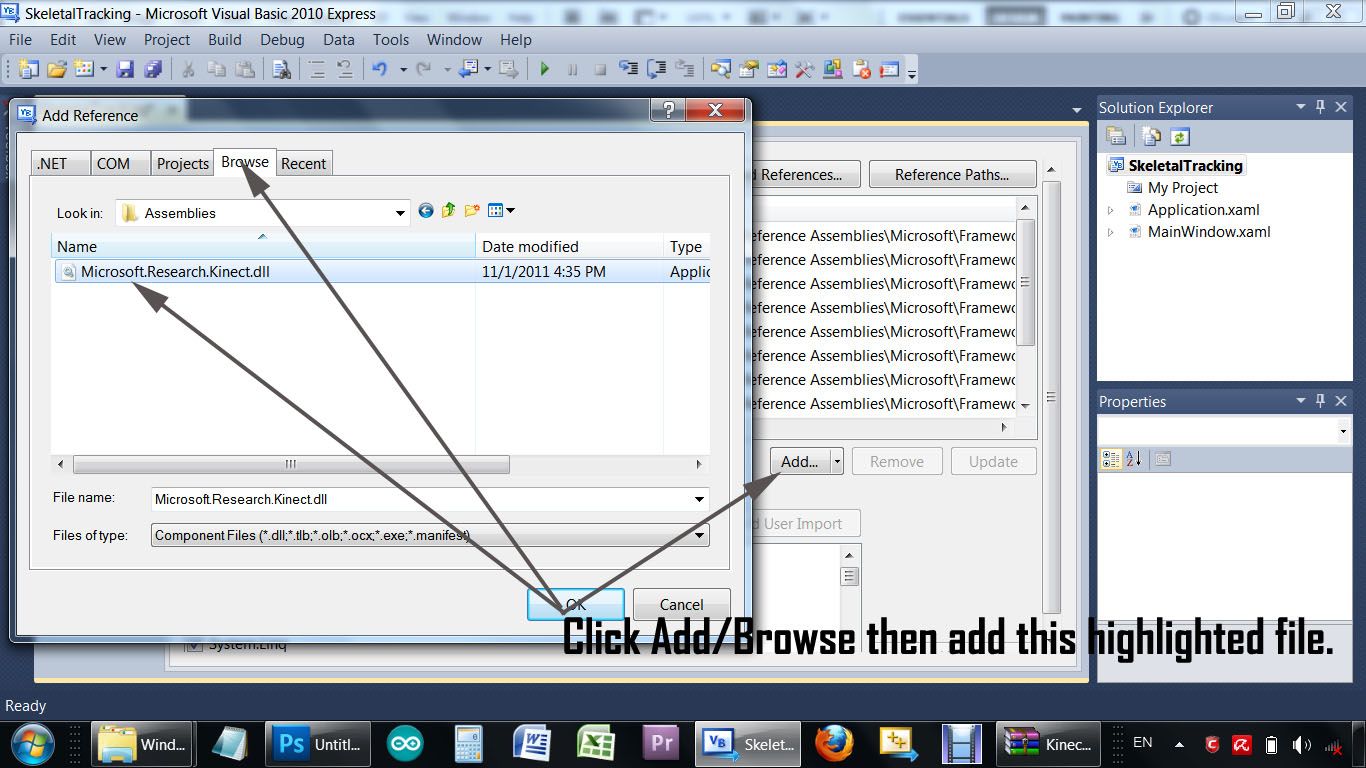Click the Cut toolbar icon

[188, 68]
